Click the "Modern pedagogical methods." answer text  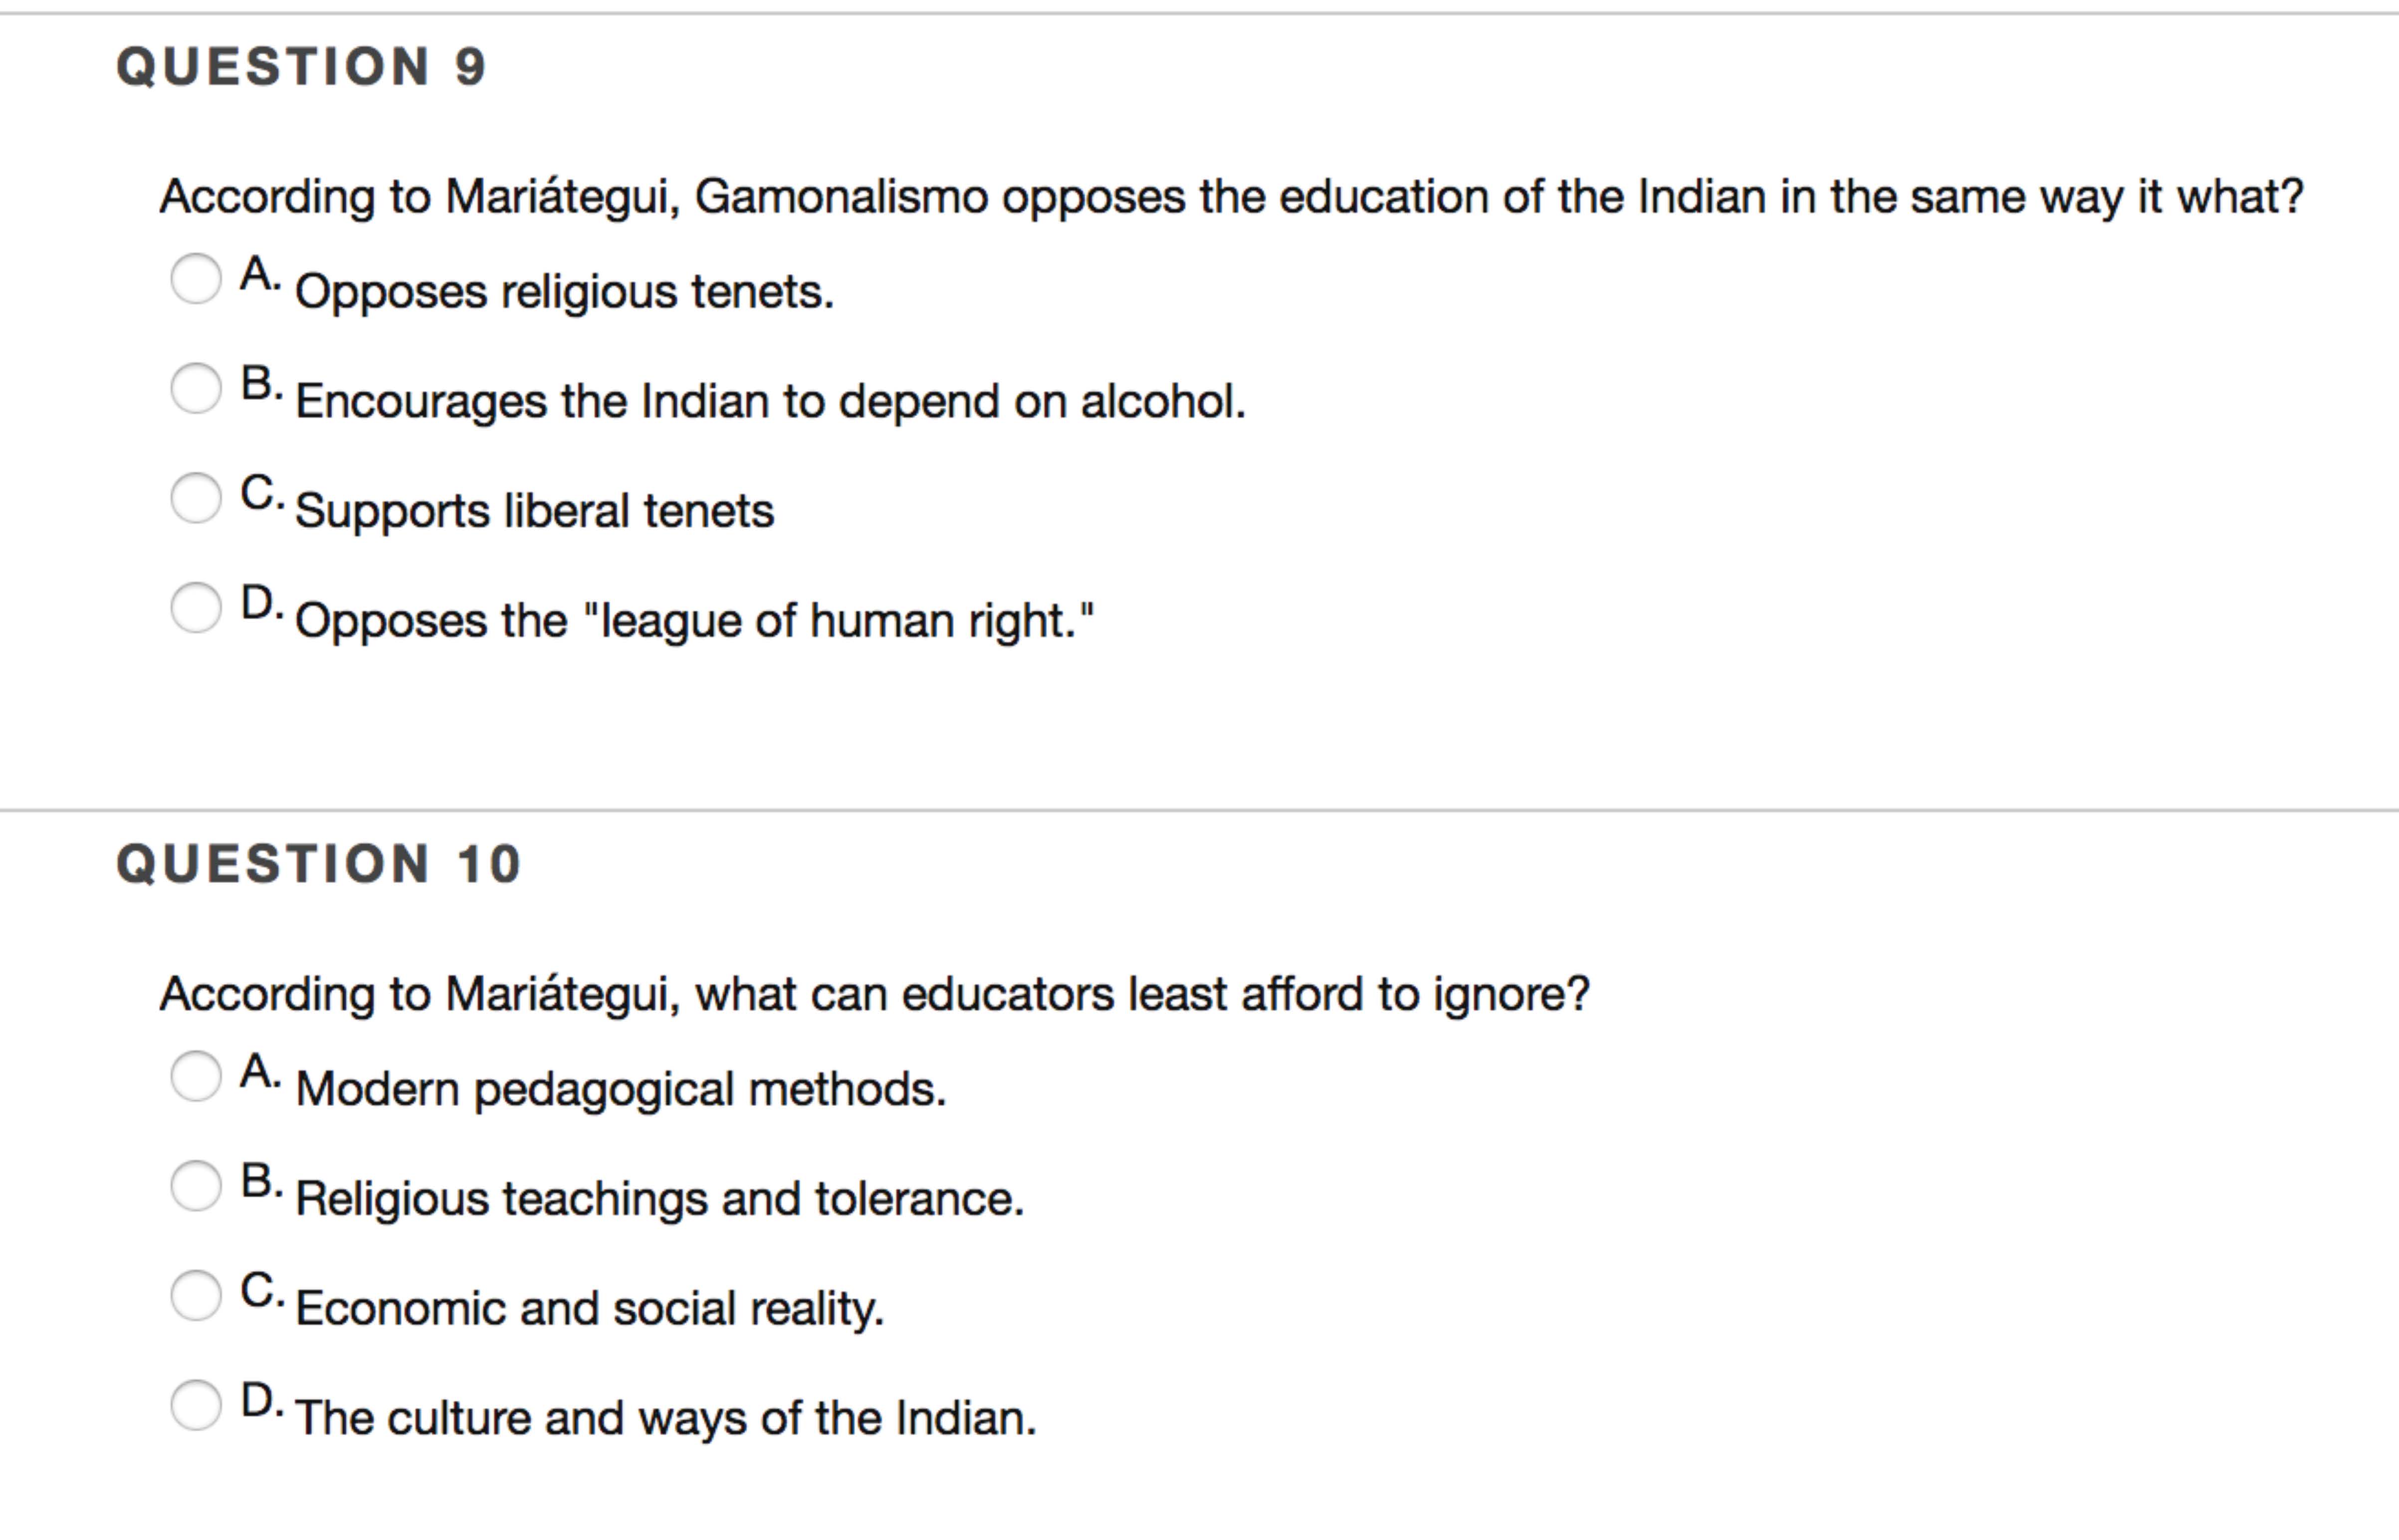pyautogui.click(x=620, y=1089)
